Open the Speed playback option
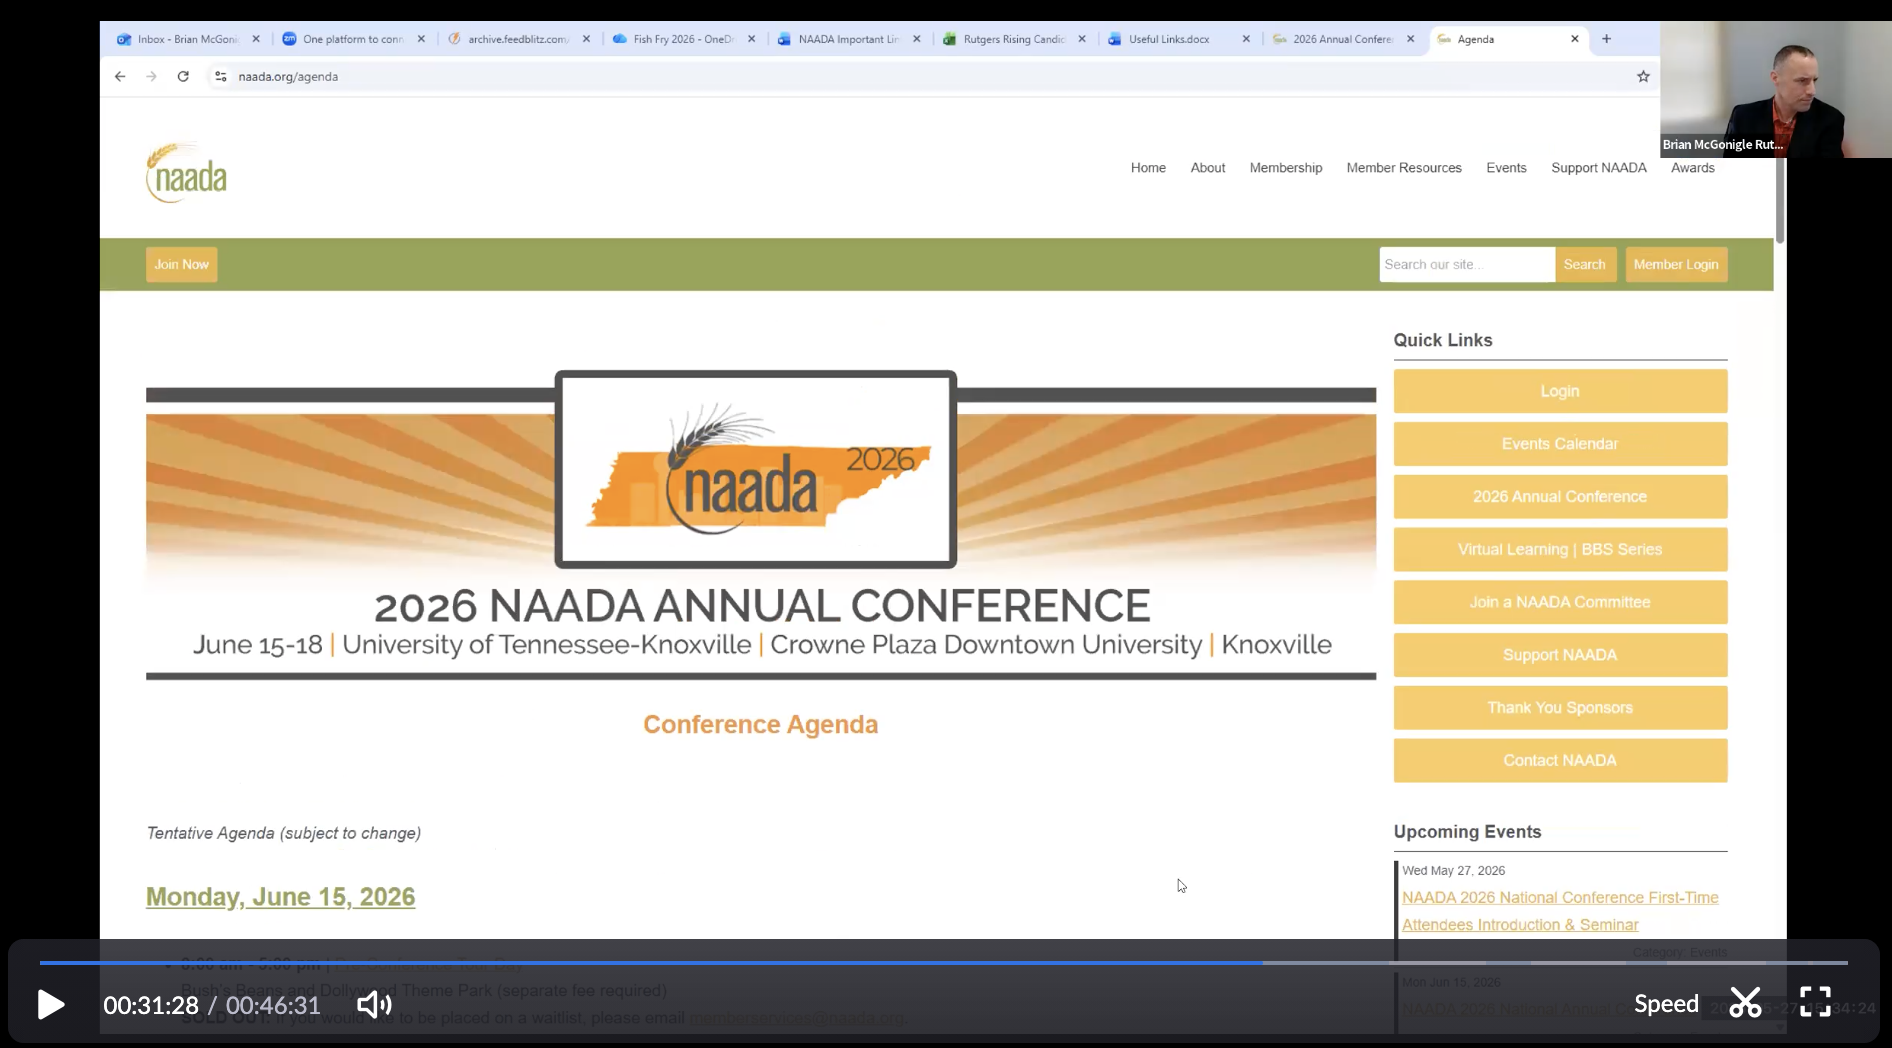The width and height of the screenshot is (1892, 1048). point(1666,1004)
